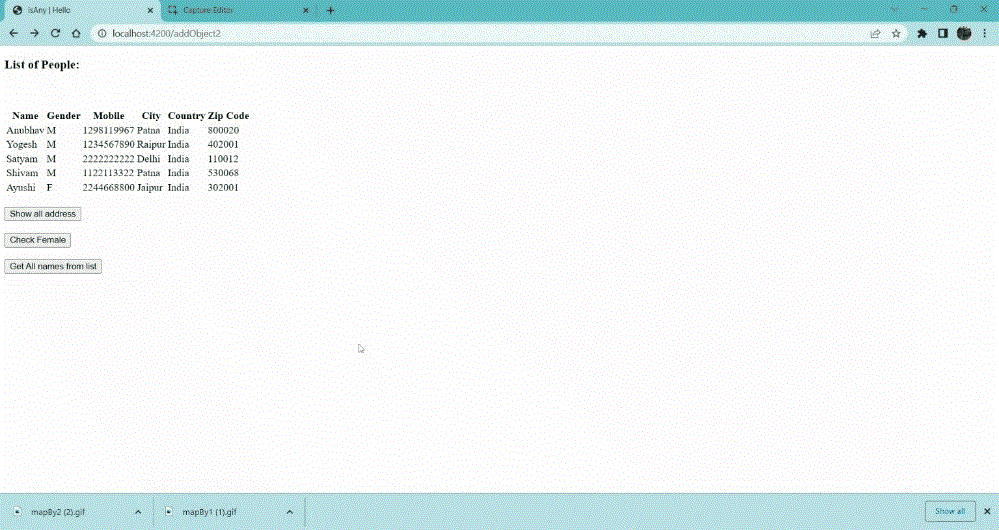
Task: Toggle the browser side panel
Action: point(943,33)
